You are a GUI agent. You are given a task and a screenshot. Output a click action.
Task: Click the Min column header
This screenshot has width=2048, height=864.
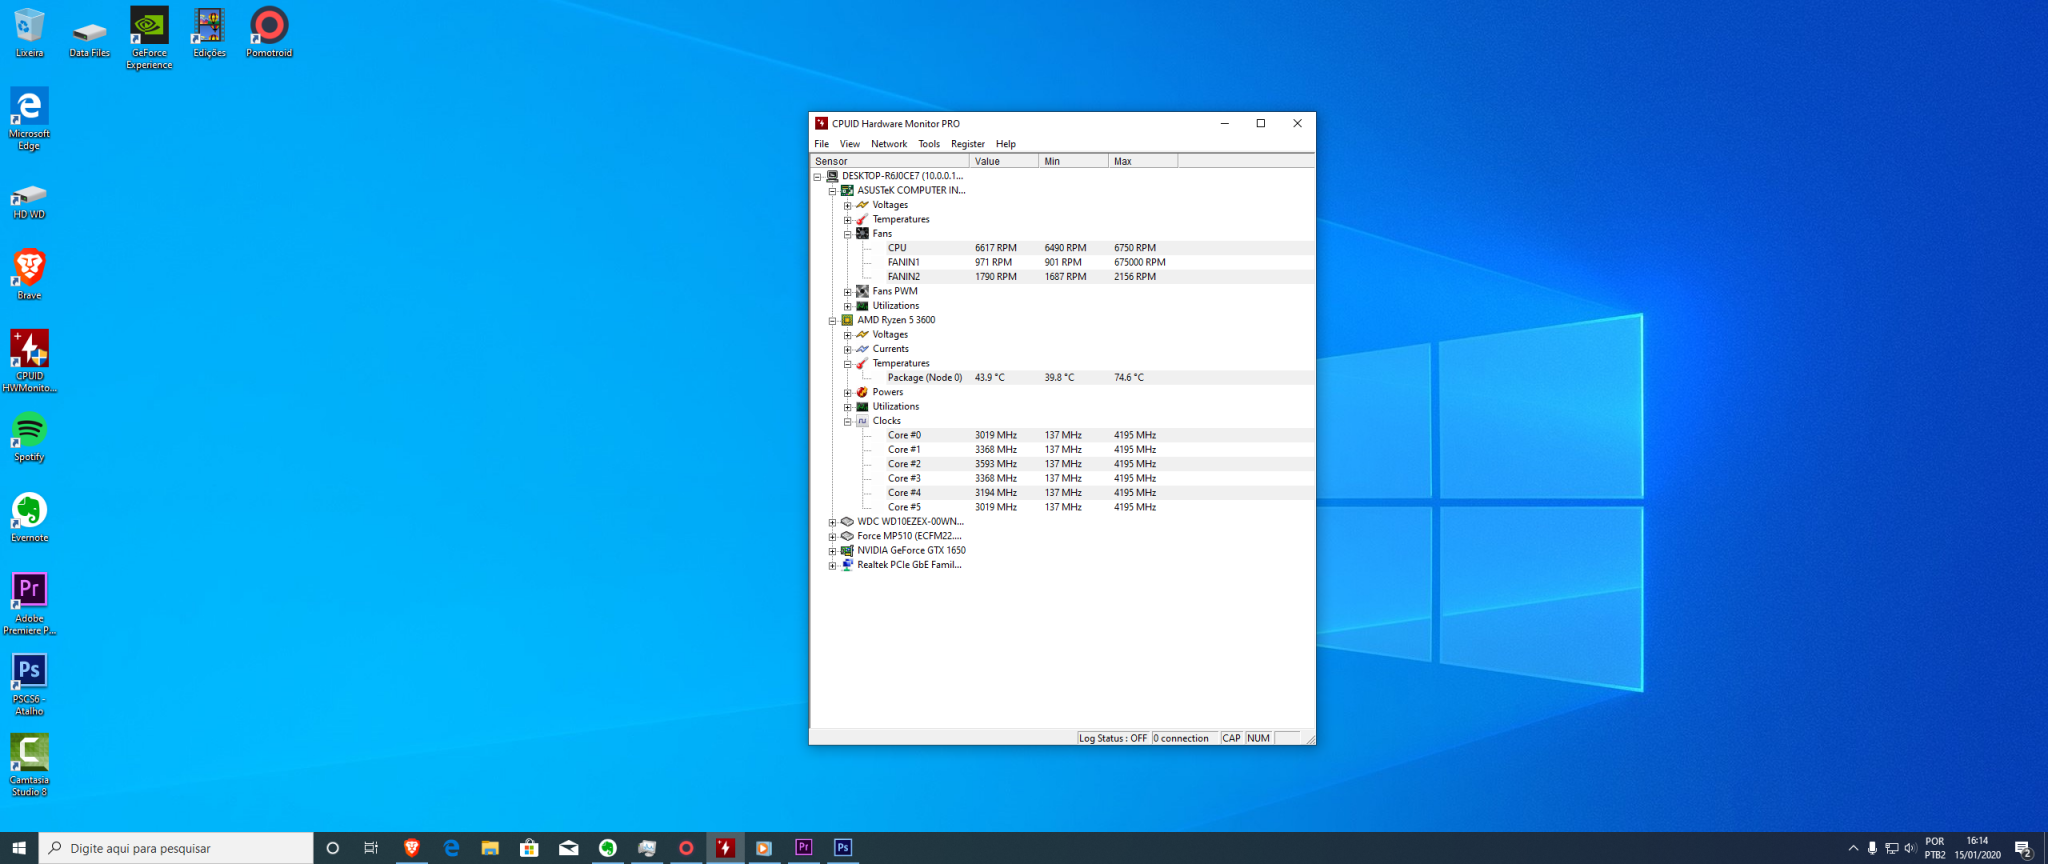[1074, 161]
